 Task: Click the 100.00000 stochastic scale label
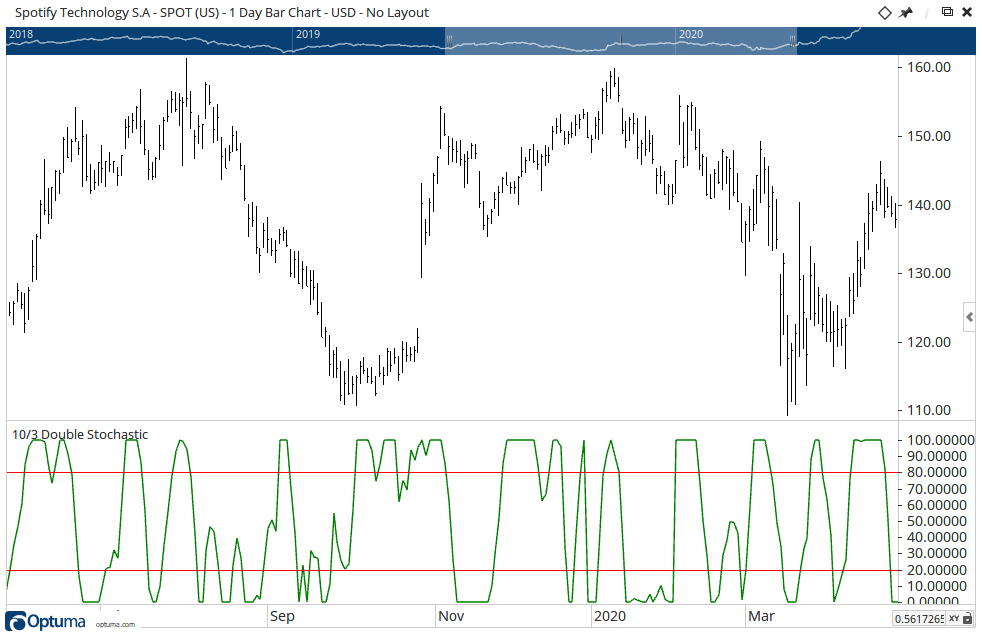tap(941, 440)
